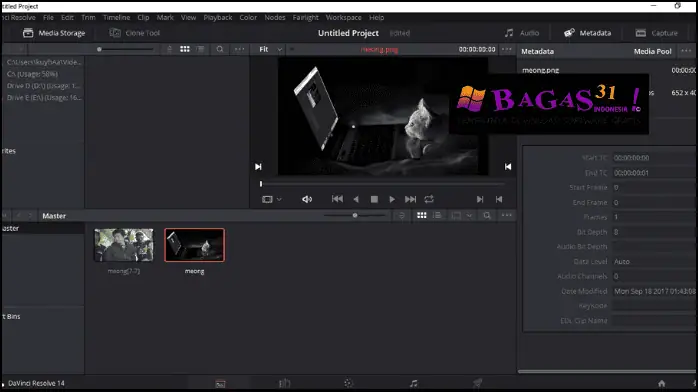Select Drive E in media storage
The height and width of the screenshot is (392, 698).
pyautogui.click(x=44, y=97)
